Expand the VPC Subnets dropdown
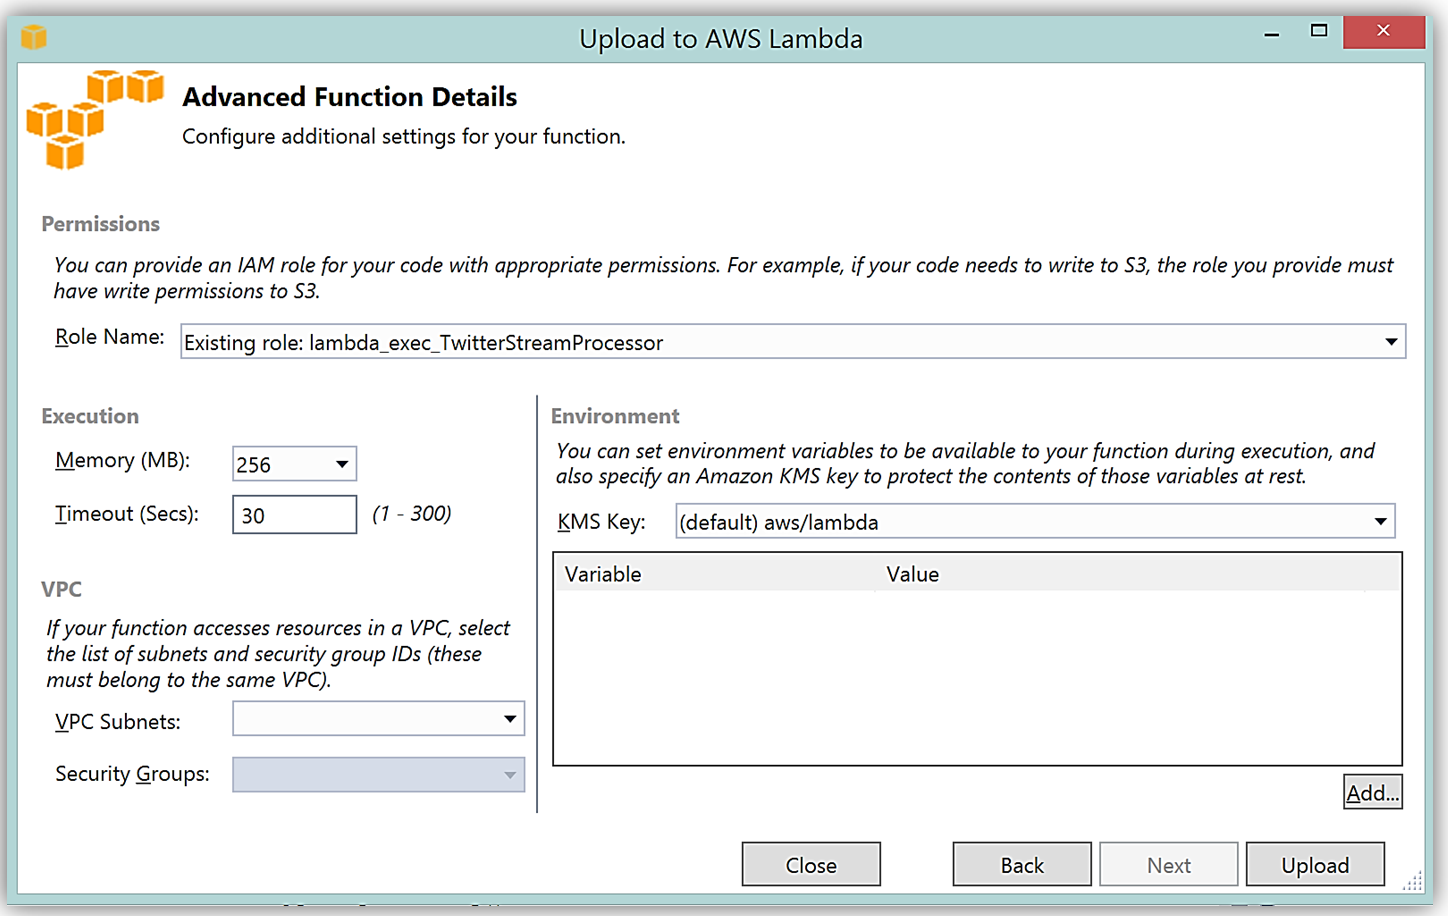 coord(509,719)
